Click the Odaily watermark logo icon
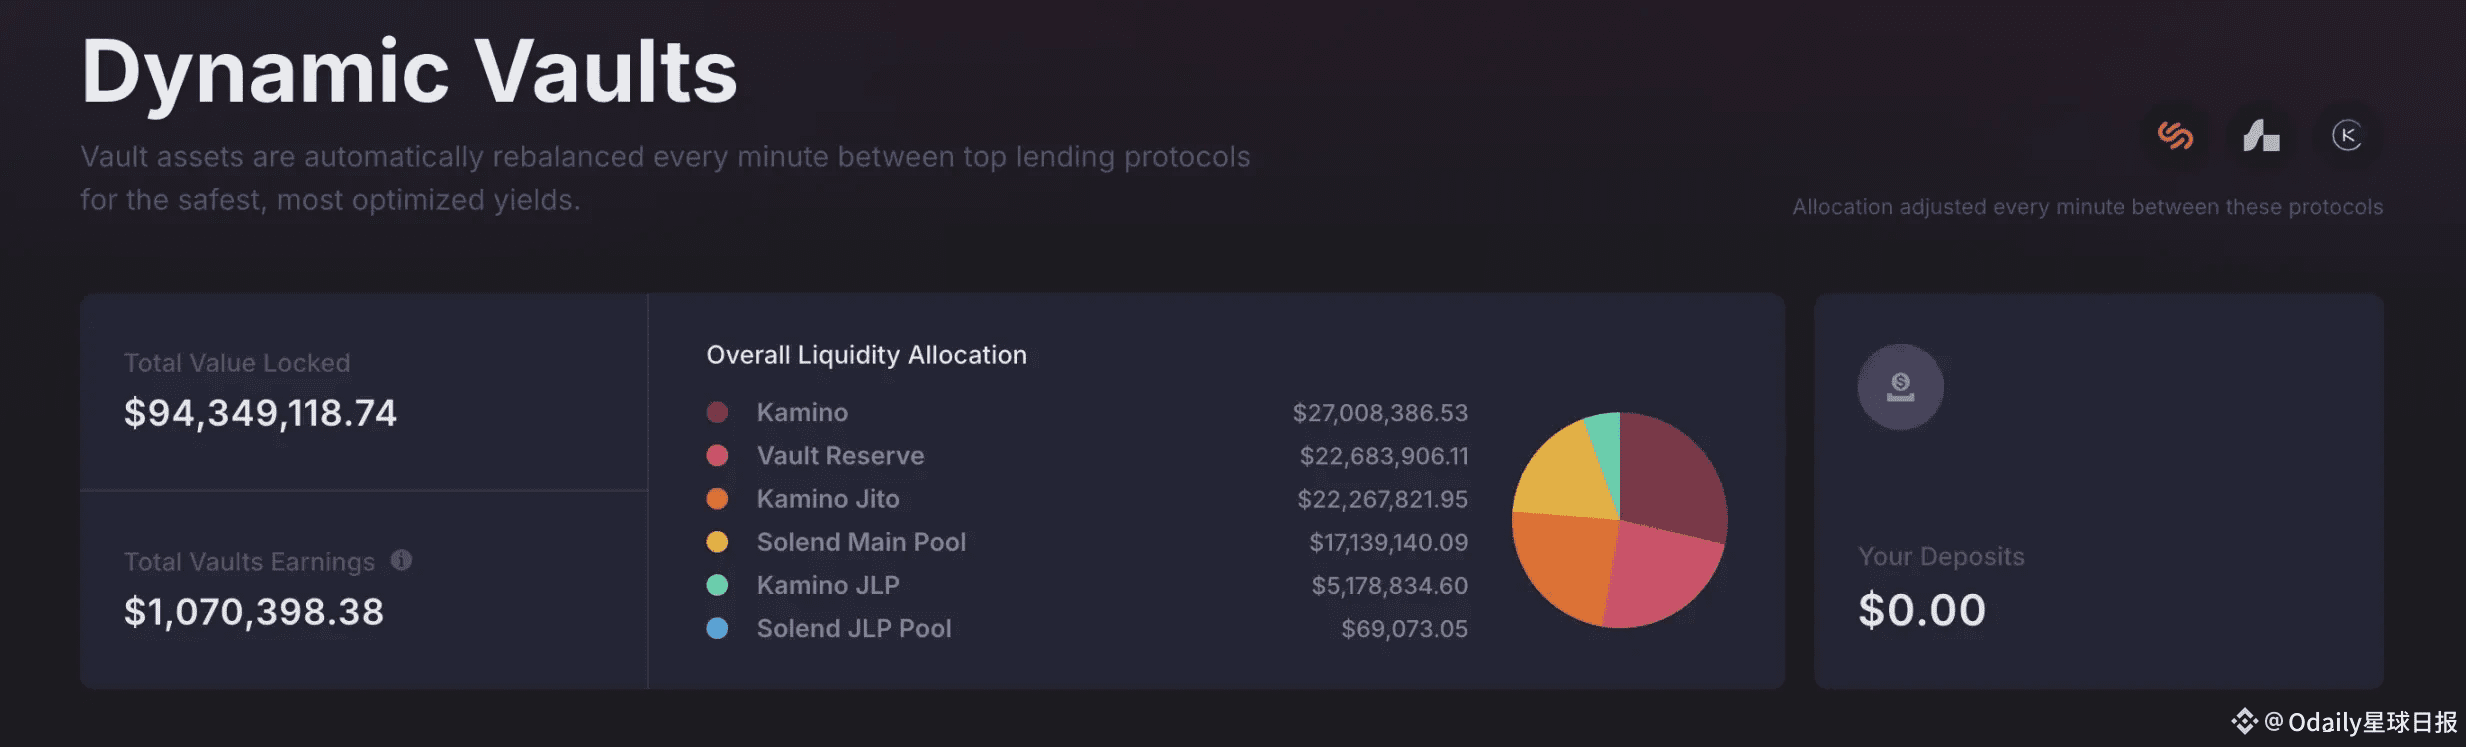The image size is (2466, 747). point(2244,721)
